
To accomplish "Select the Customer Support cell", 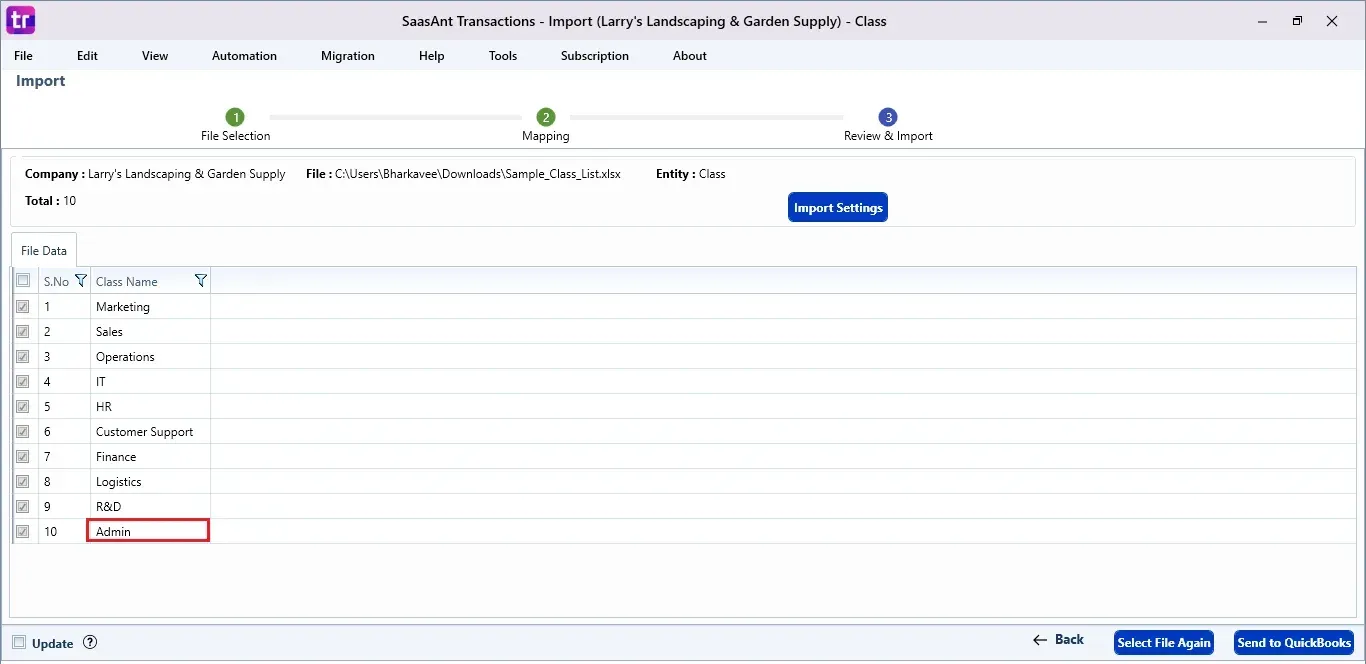I will point(150,432).
